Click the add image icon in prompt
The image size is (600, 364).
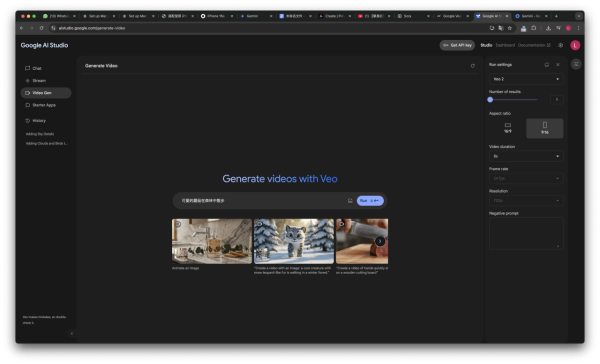tap(350, 201)
